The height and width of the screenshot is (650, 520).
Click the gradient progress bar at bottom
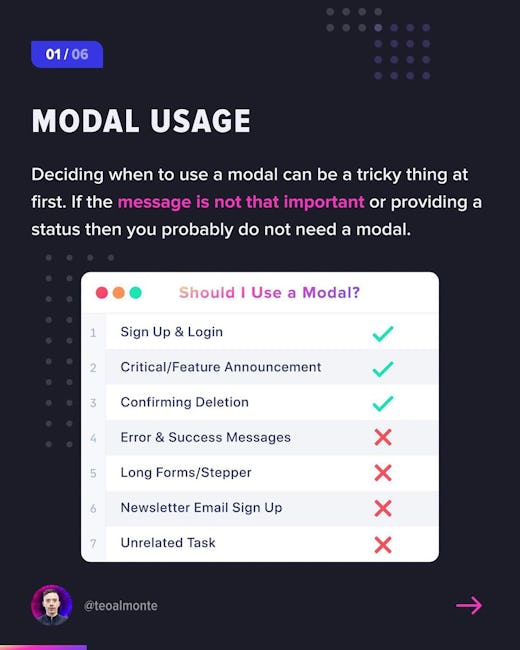click(44, 648)
